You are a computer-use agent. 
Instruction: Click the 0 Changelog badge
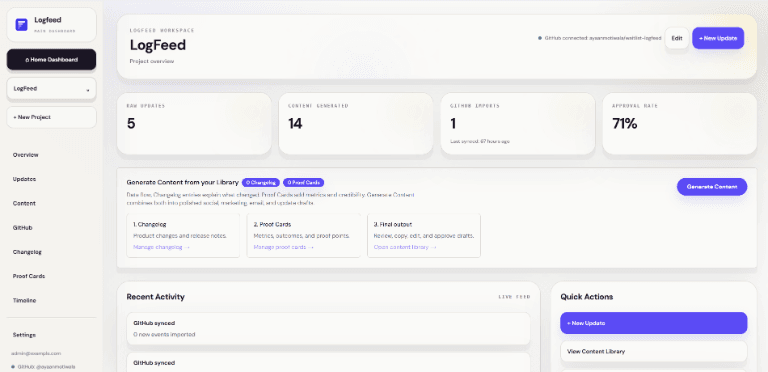[x=261, y=183]
